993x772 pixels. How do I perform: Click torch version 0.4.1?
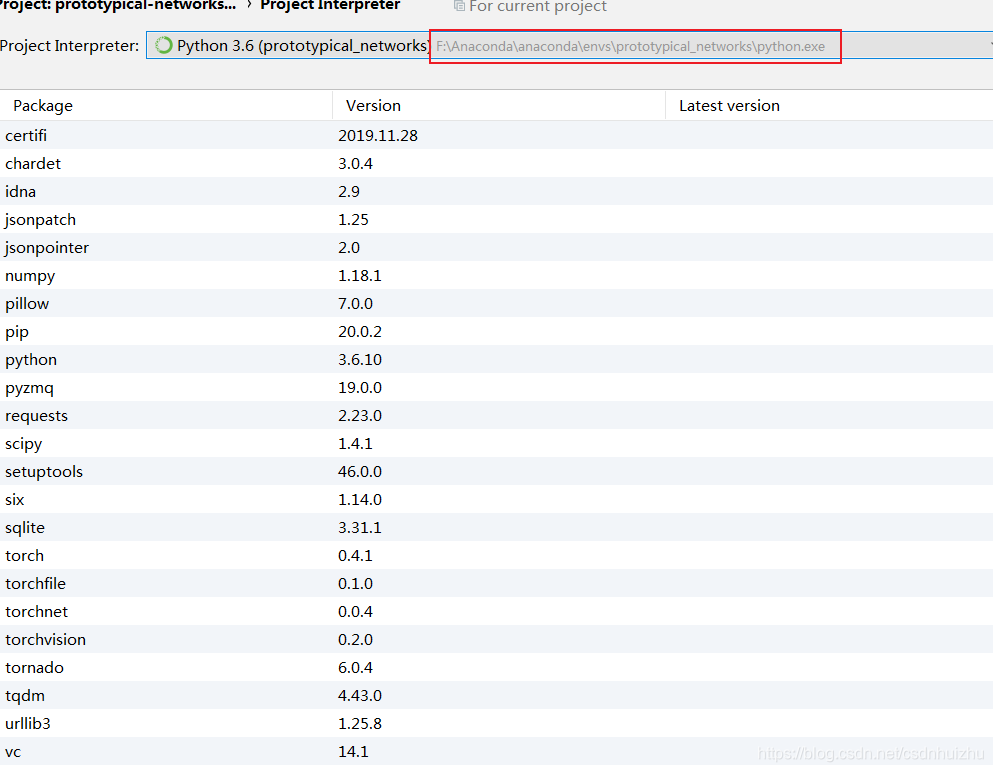[x=355, y=555]
